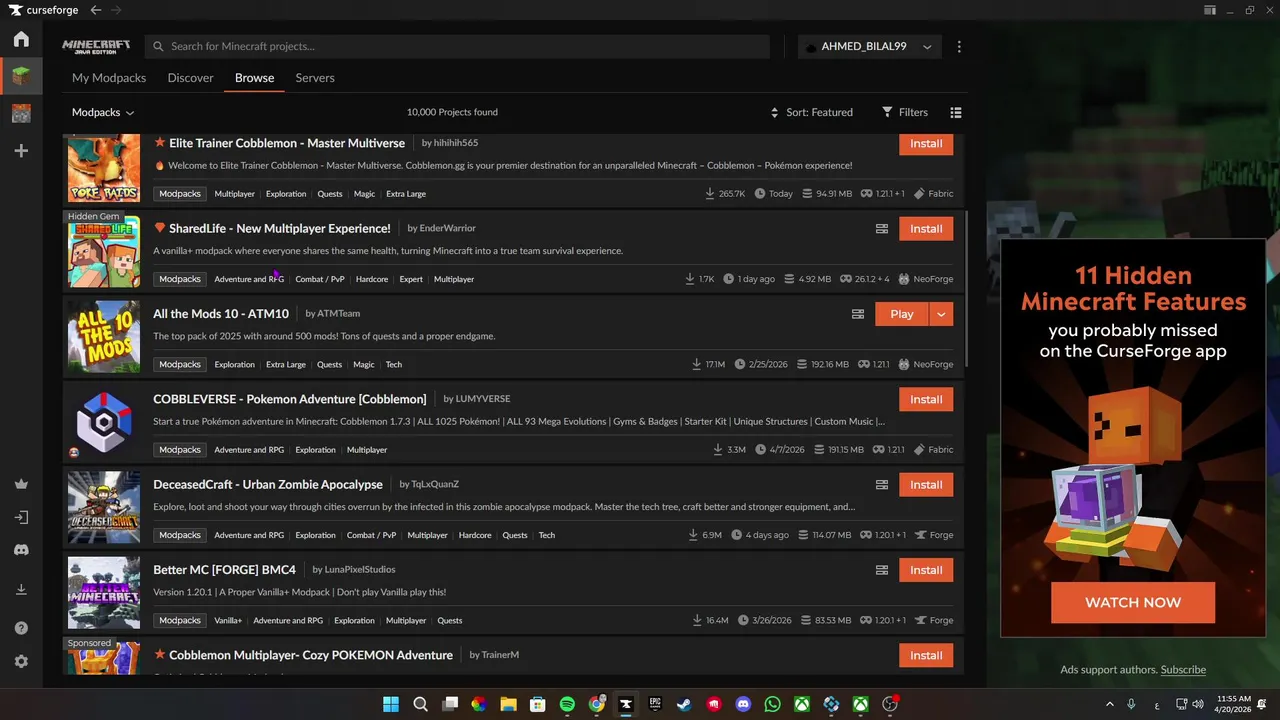Click the CurseForge logo in title bar
Image resolution: width=1280 pixels, height=720 pixels.
tap(44, 10)
